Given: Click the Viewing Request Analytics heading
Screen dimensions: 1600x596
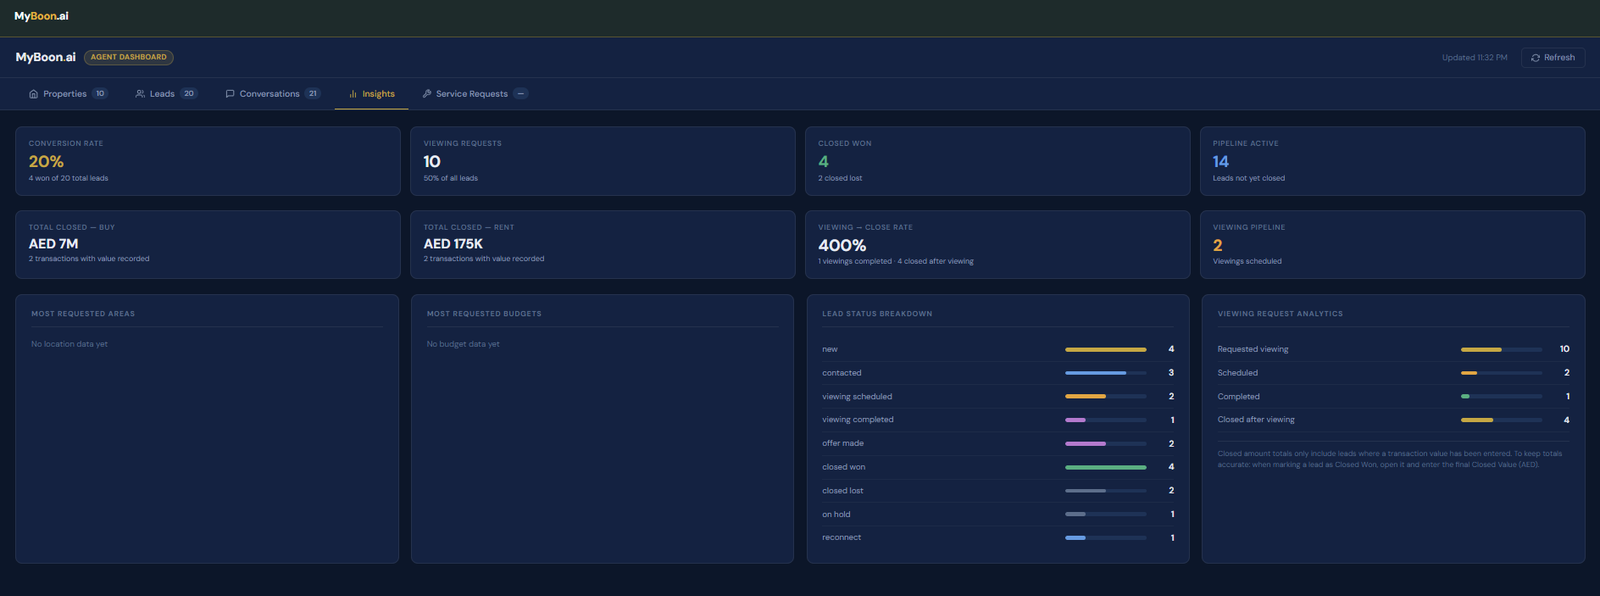Looking at the screenshot, I should (x=1280, y=314).
